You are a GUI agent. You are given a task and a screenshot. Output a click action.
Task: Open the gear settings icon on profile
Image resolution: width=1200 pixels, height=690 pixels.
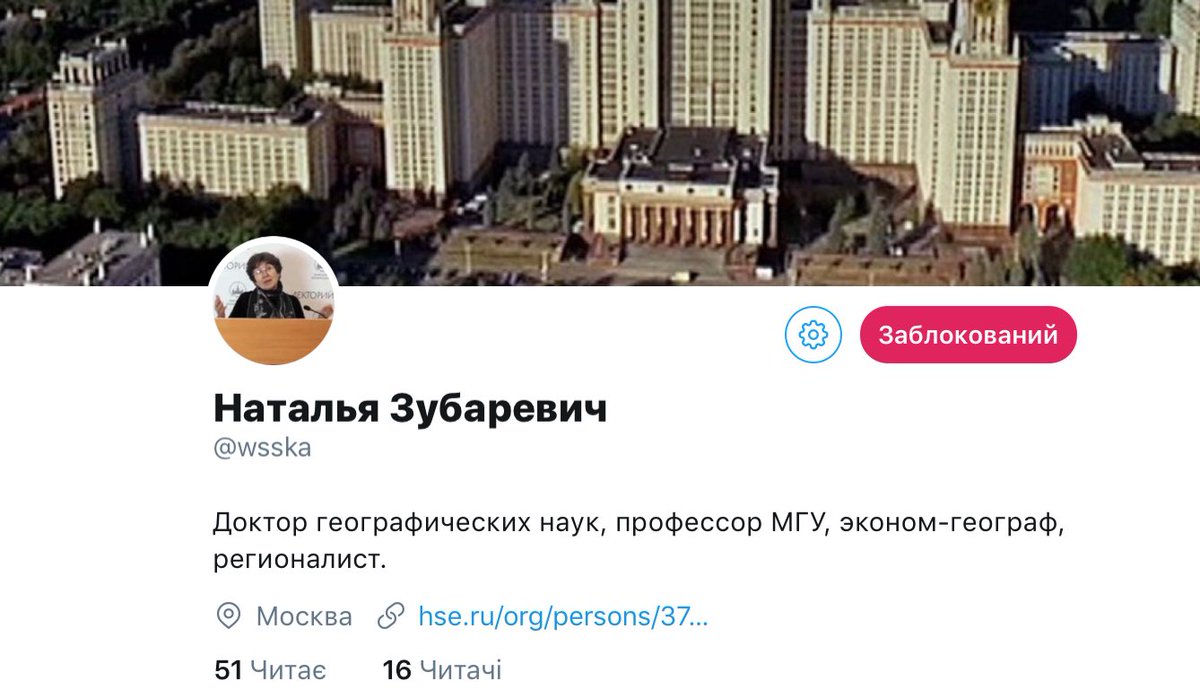(x=814, y=335)
